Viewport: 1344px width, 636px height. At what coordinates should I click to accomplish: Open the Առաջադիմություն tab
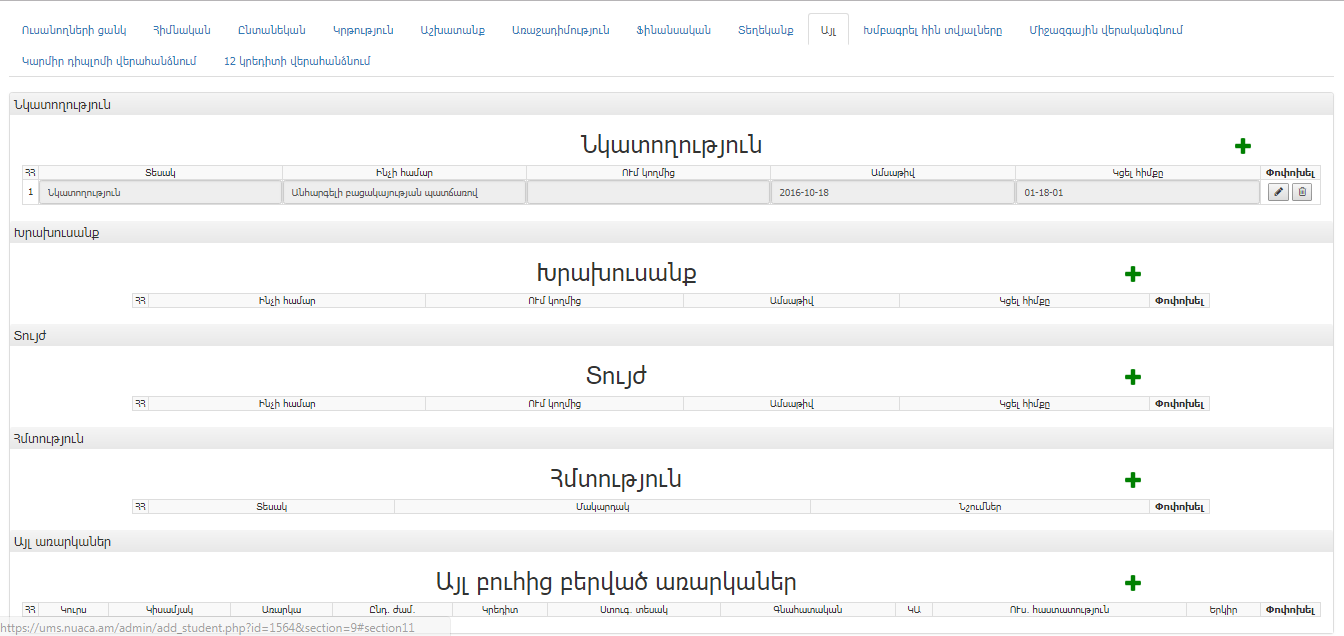[560, 30]
